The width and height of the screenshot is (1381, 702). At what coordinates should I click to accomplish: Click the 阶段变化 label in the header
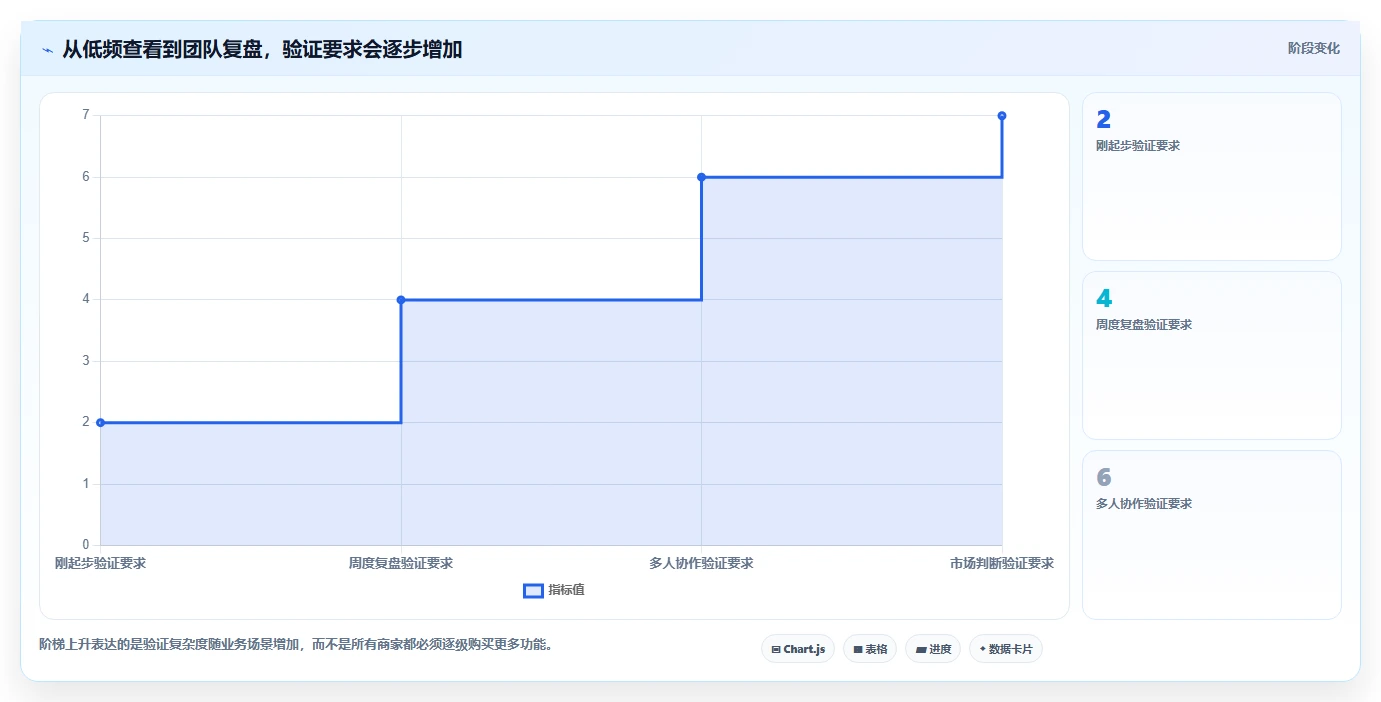(1313, 48)
